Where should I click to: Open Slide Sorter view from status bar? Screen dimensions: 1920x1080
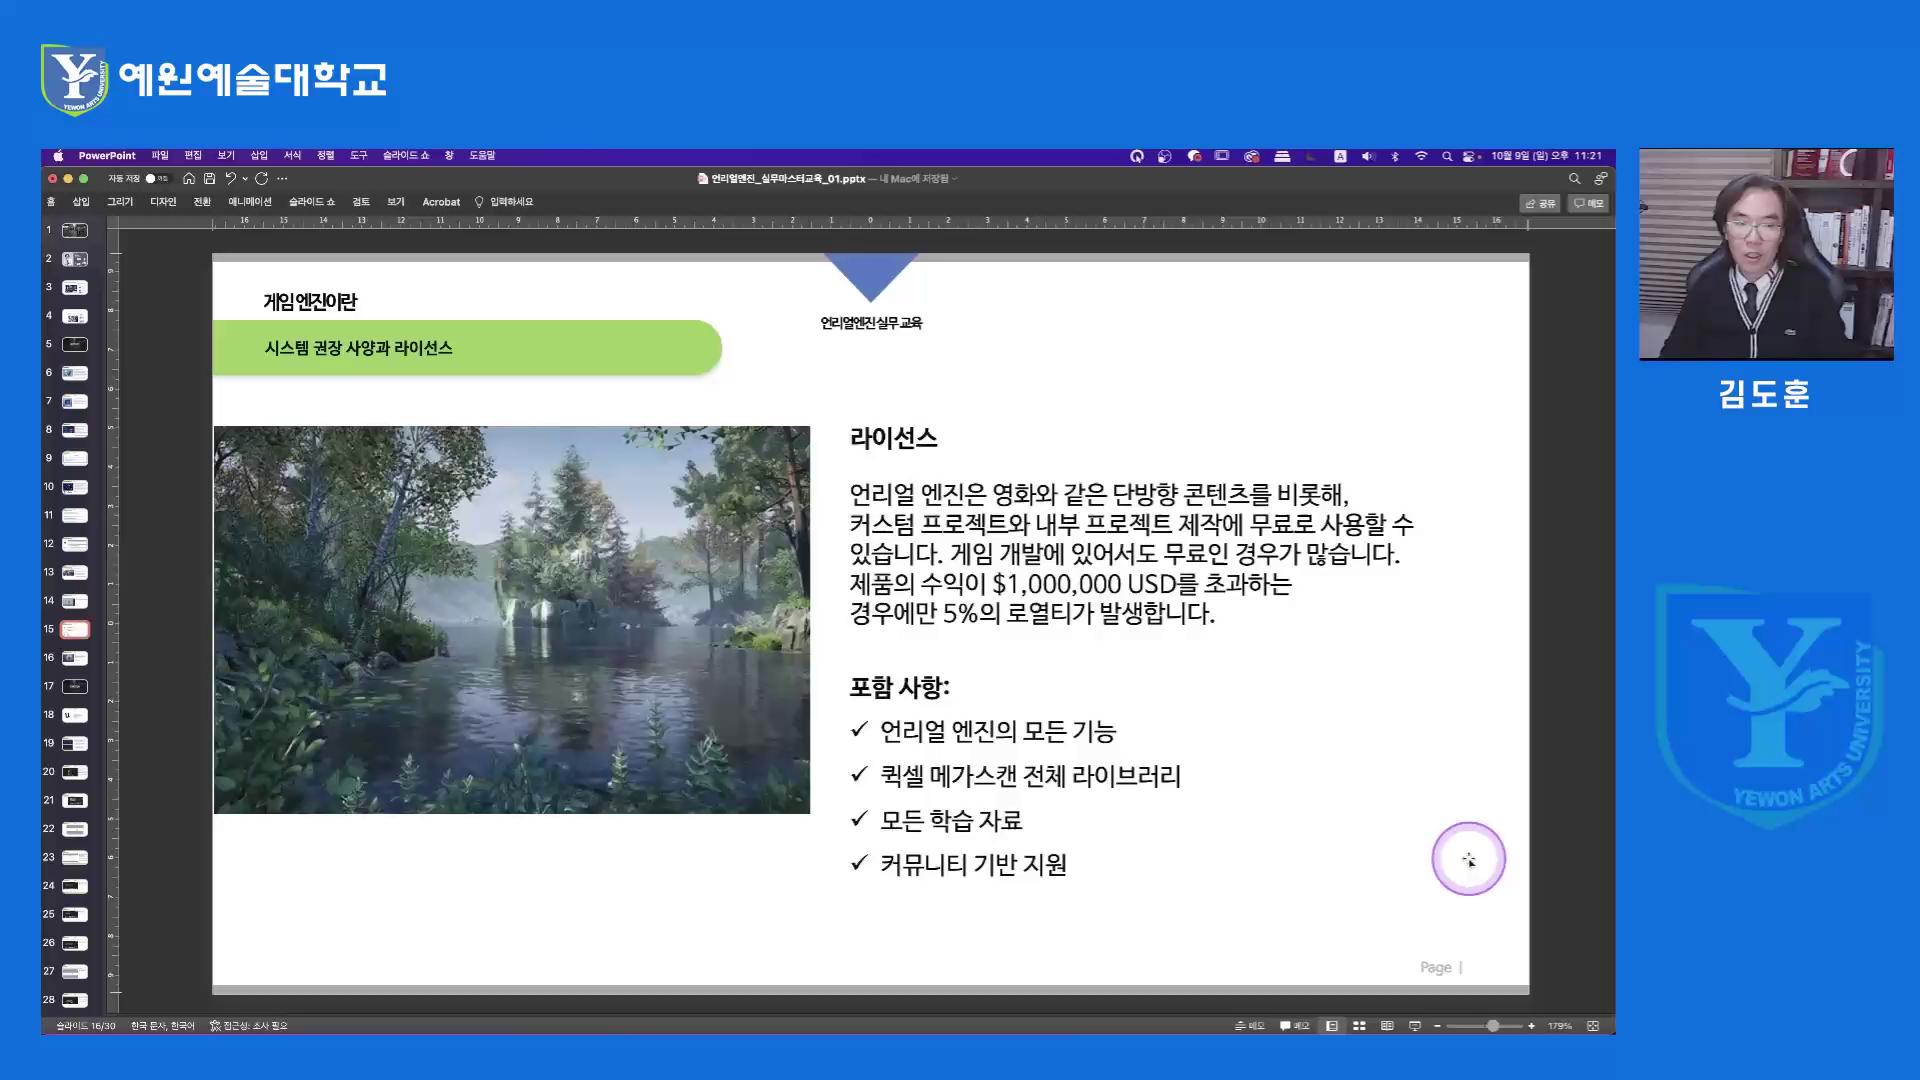tap(1360, 1026)
